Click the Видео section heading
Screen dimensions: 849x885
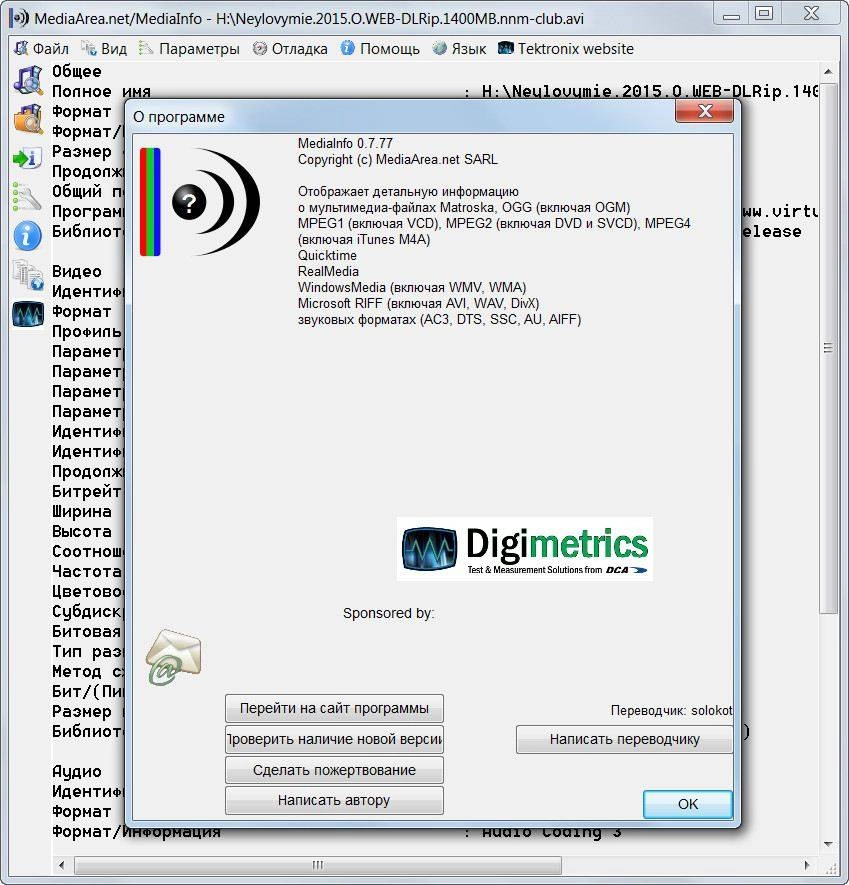pos(77,271)
